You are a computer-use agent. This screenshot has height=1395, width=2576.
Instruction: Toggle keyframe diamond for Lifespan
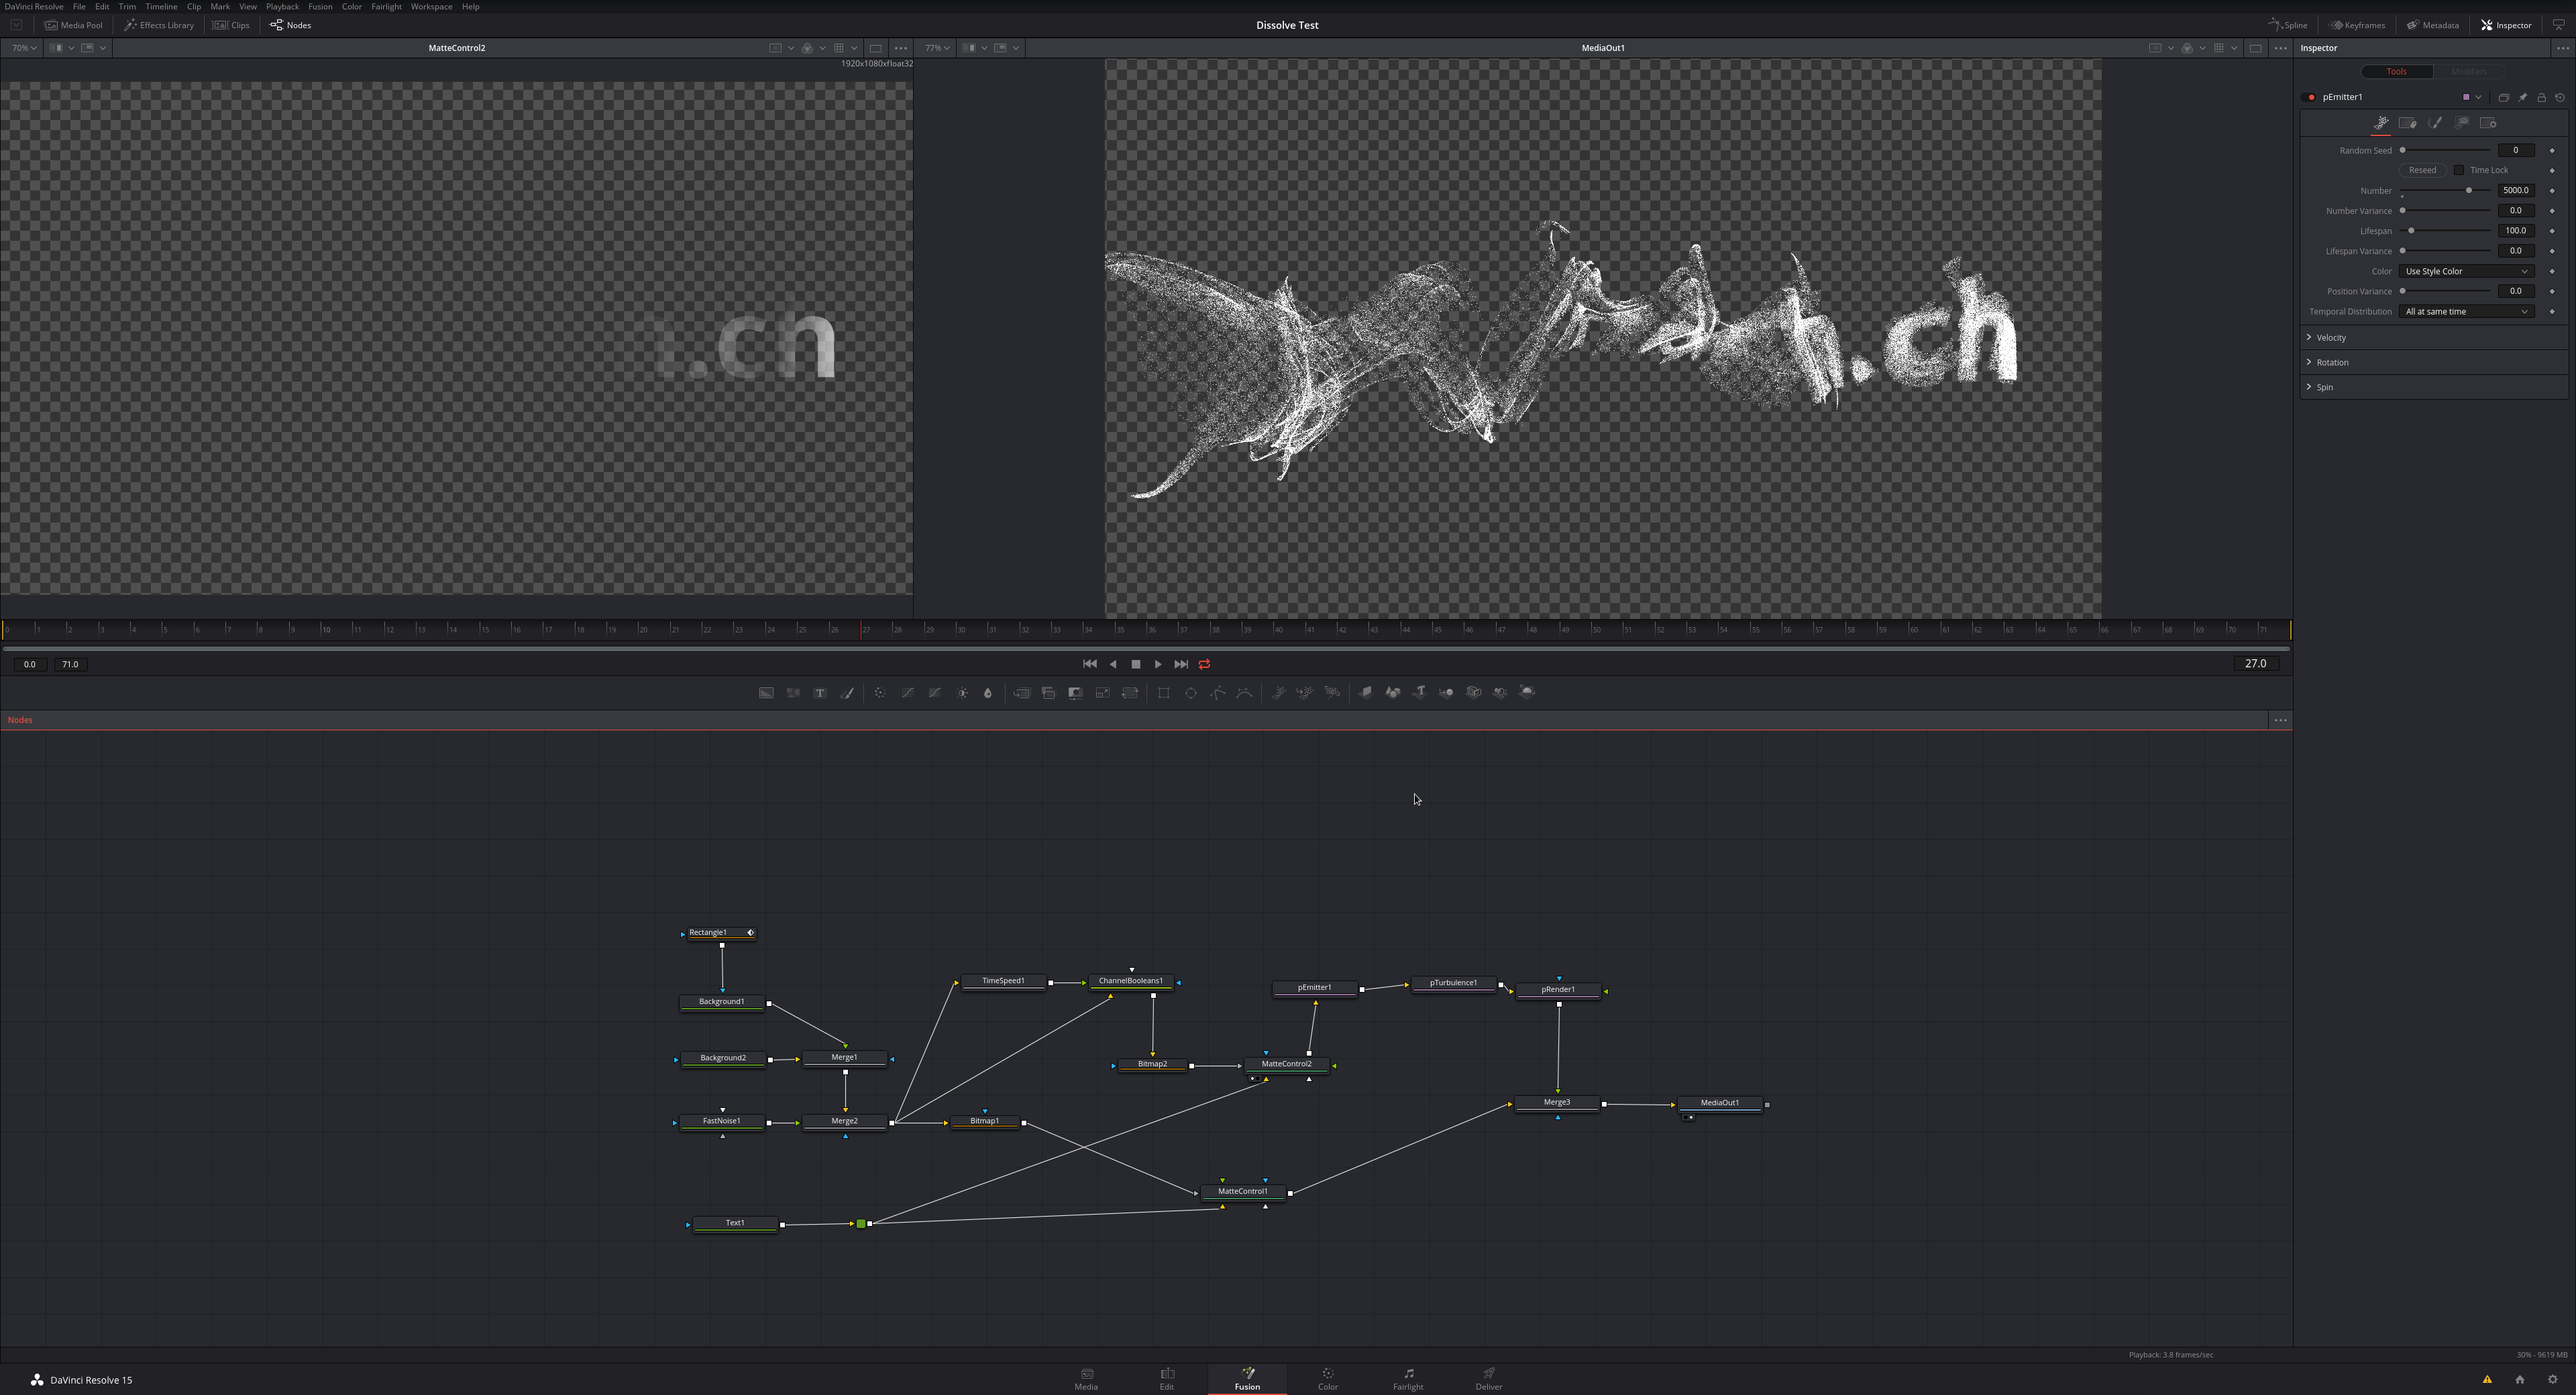(x=2552, y=231)
